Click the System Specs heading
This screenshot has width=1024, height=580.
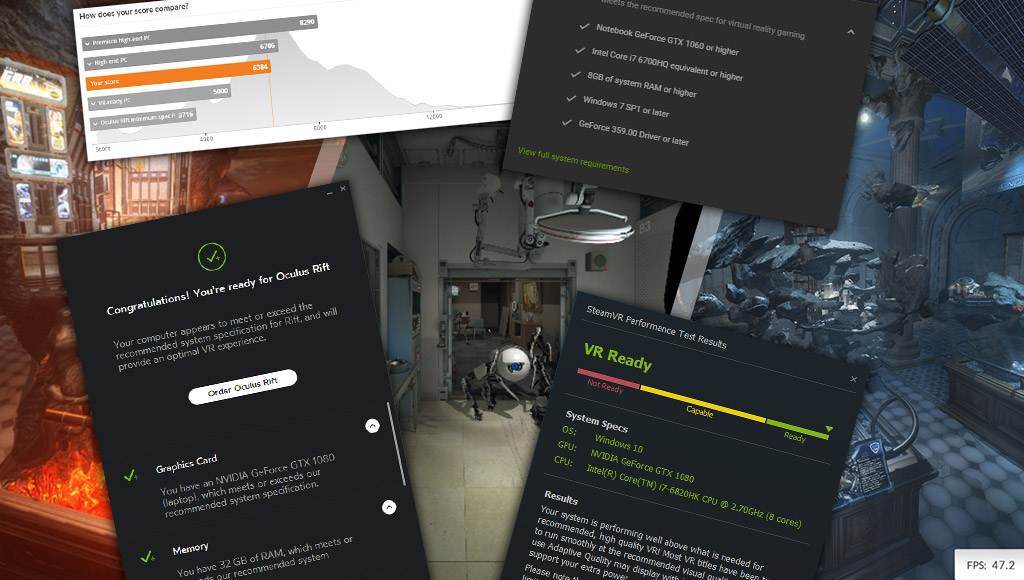[596, 422]
